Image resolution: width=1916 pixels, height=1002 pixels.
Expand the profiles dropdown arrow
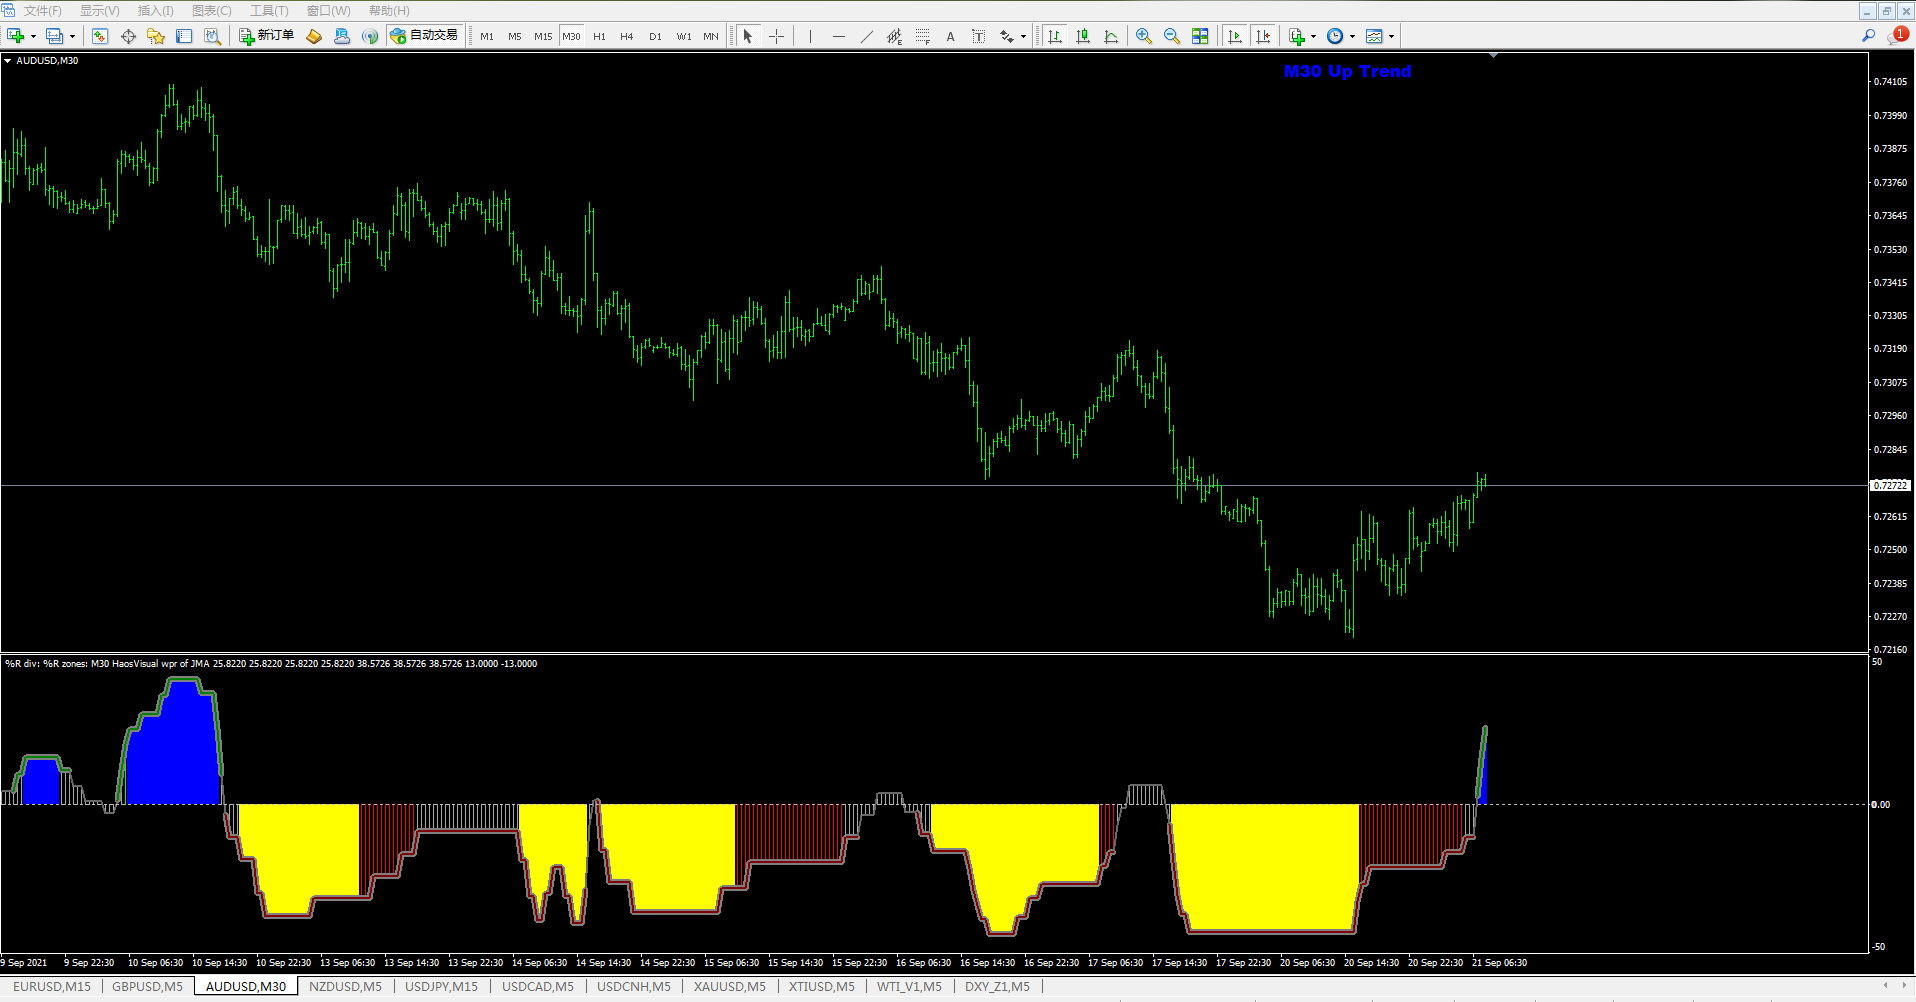[72, 37]
